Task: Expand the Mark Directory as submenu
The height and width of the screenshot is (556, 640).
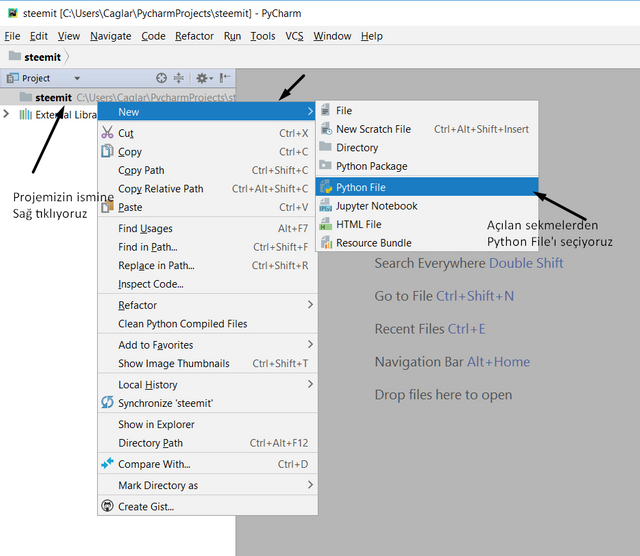Action: [310, 485]
